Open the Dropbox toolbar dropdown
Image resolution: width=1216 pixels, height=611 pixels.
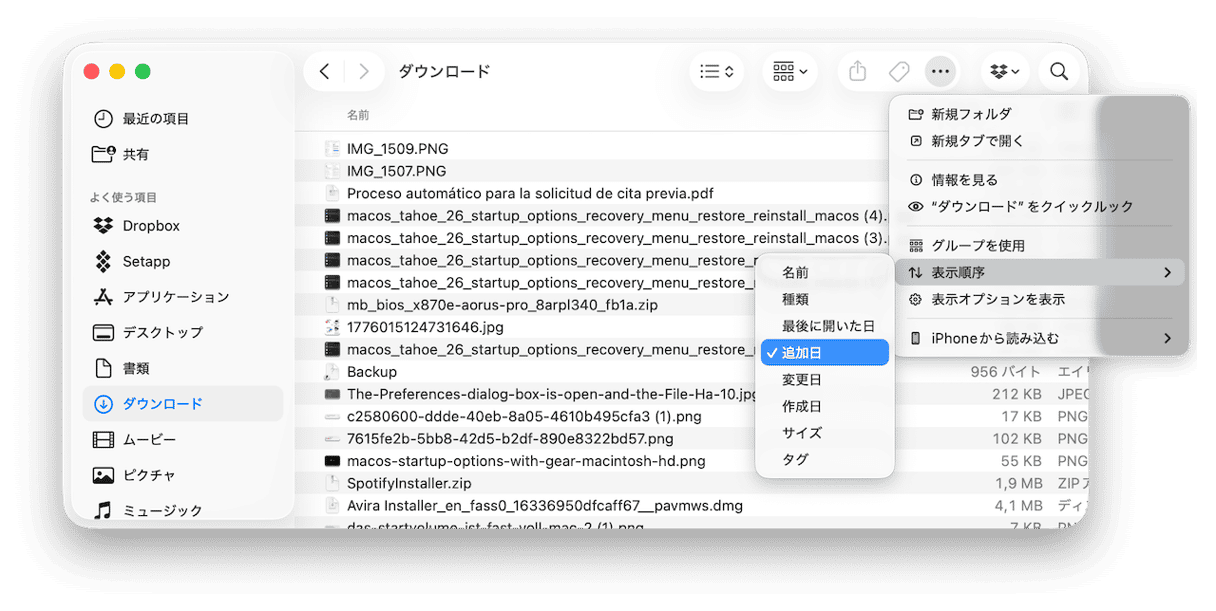[1005, 72]
